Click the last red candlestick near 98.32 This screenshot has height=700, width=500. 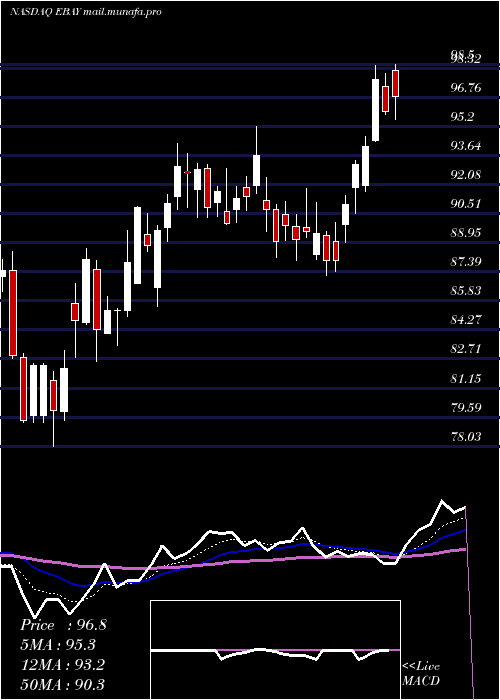[395, 83]
